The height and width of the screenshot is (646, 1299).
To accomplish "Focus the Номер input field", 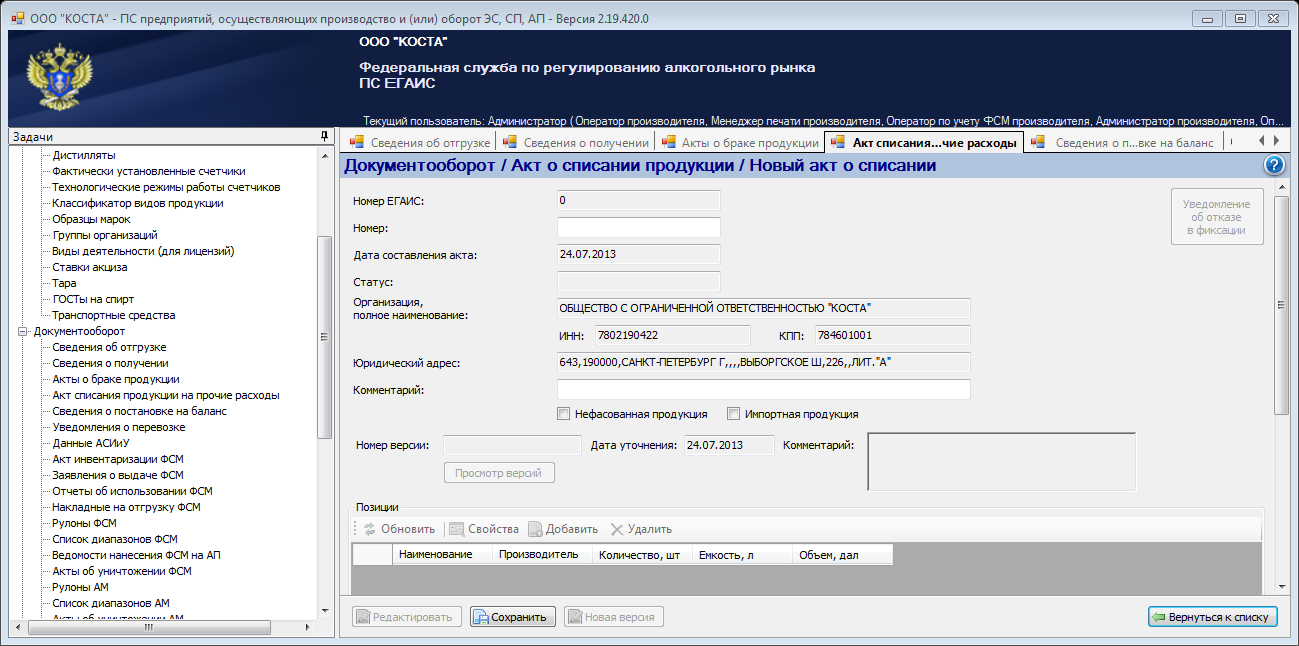I will point(639,228).
